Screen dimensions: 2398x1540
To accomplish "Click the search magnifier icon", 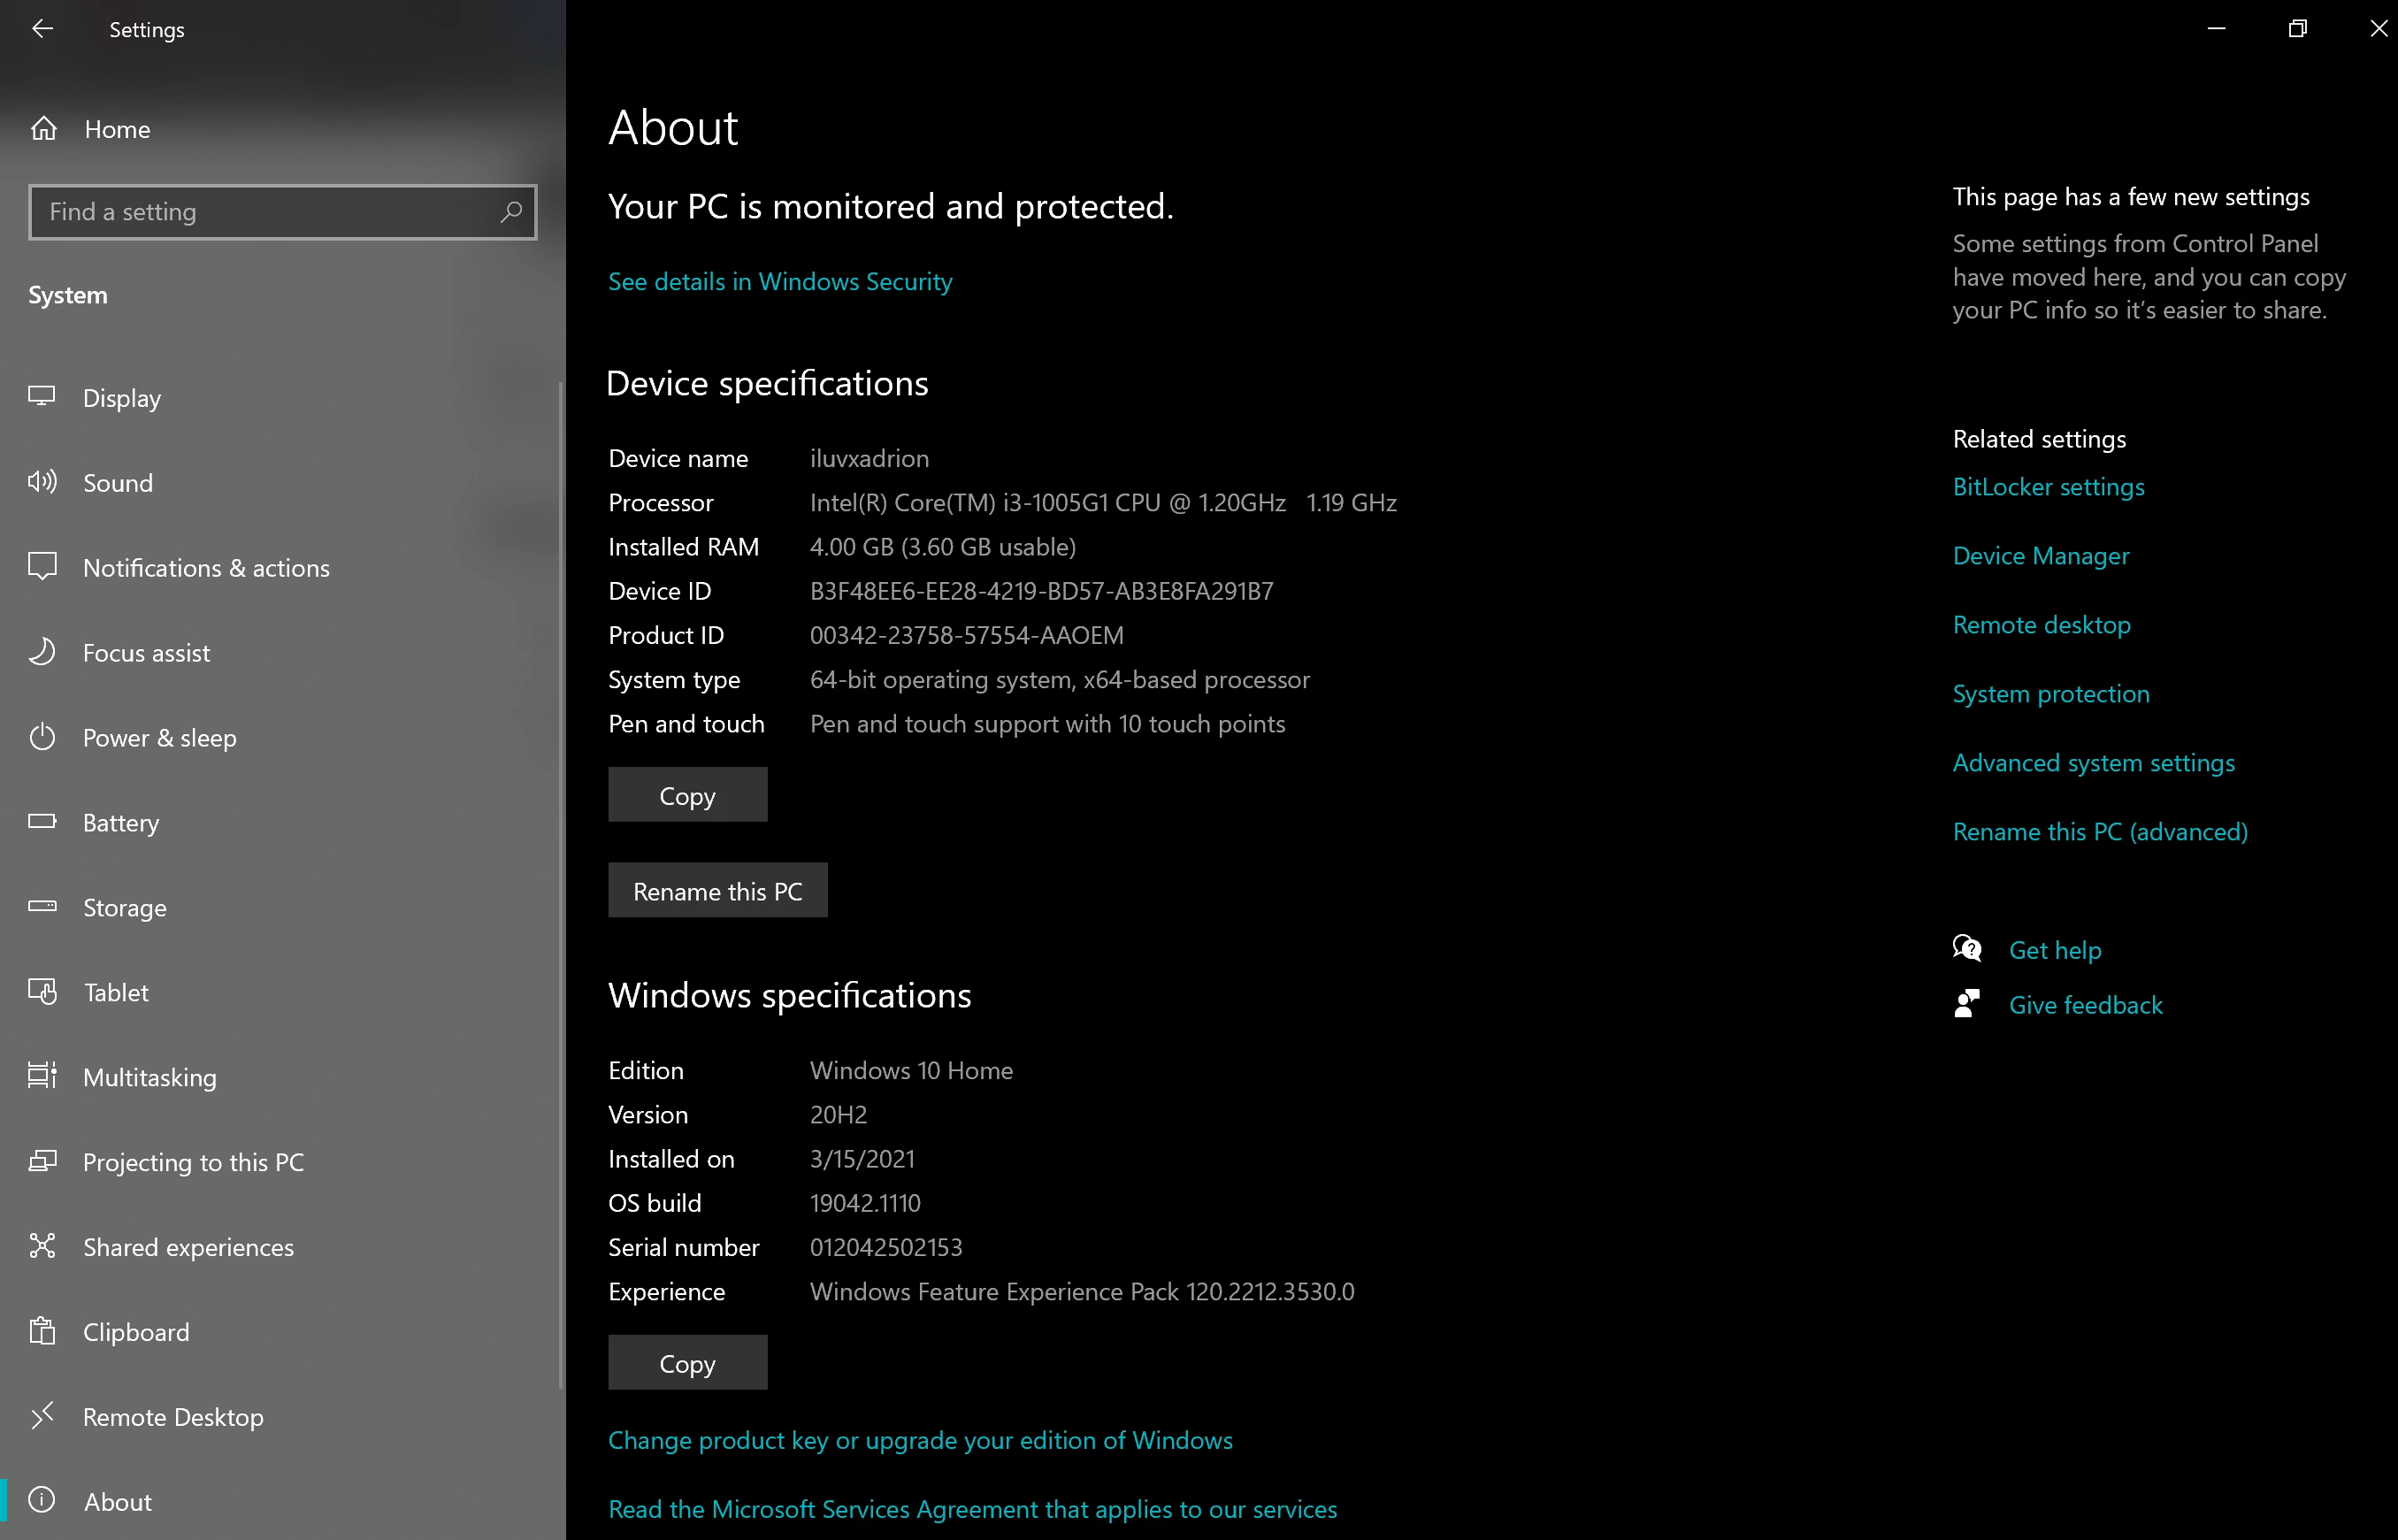I will 511,211.
